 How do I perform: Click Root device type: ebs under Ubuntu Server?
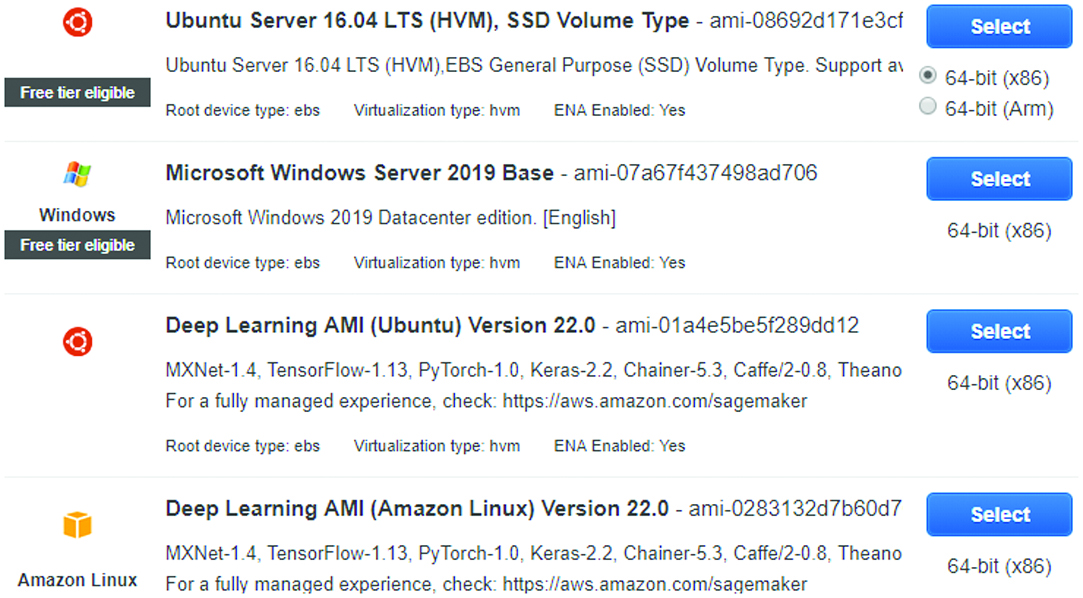[x=242, y=110]
